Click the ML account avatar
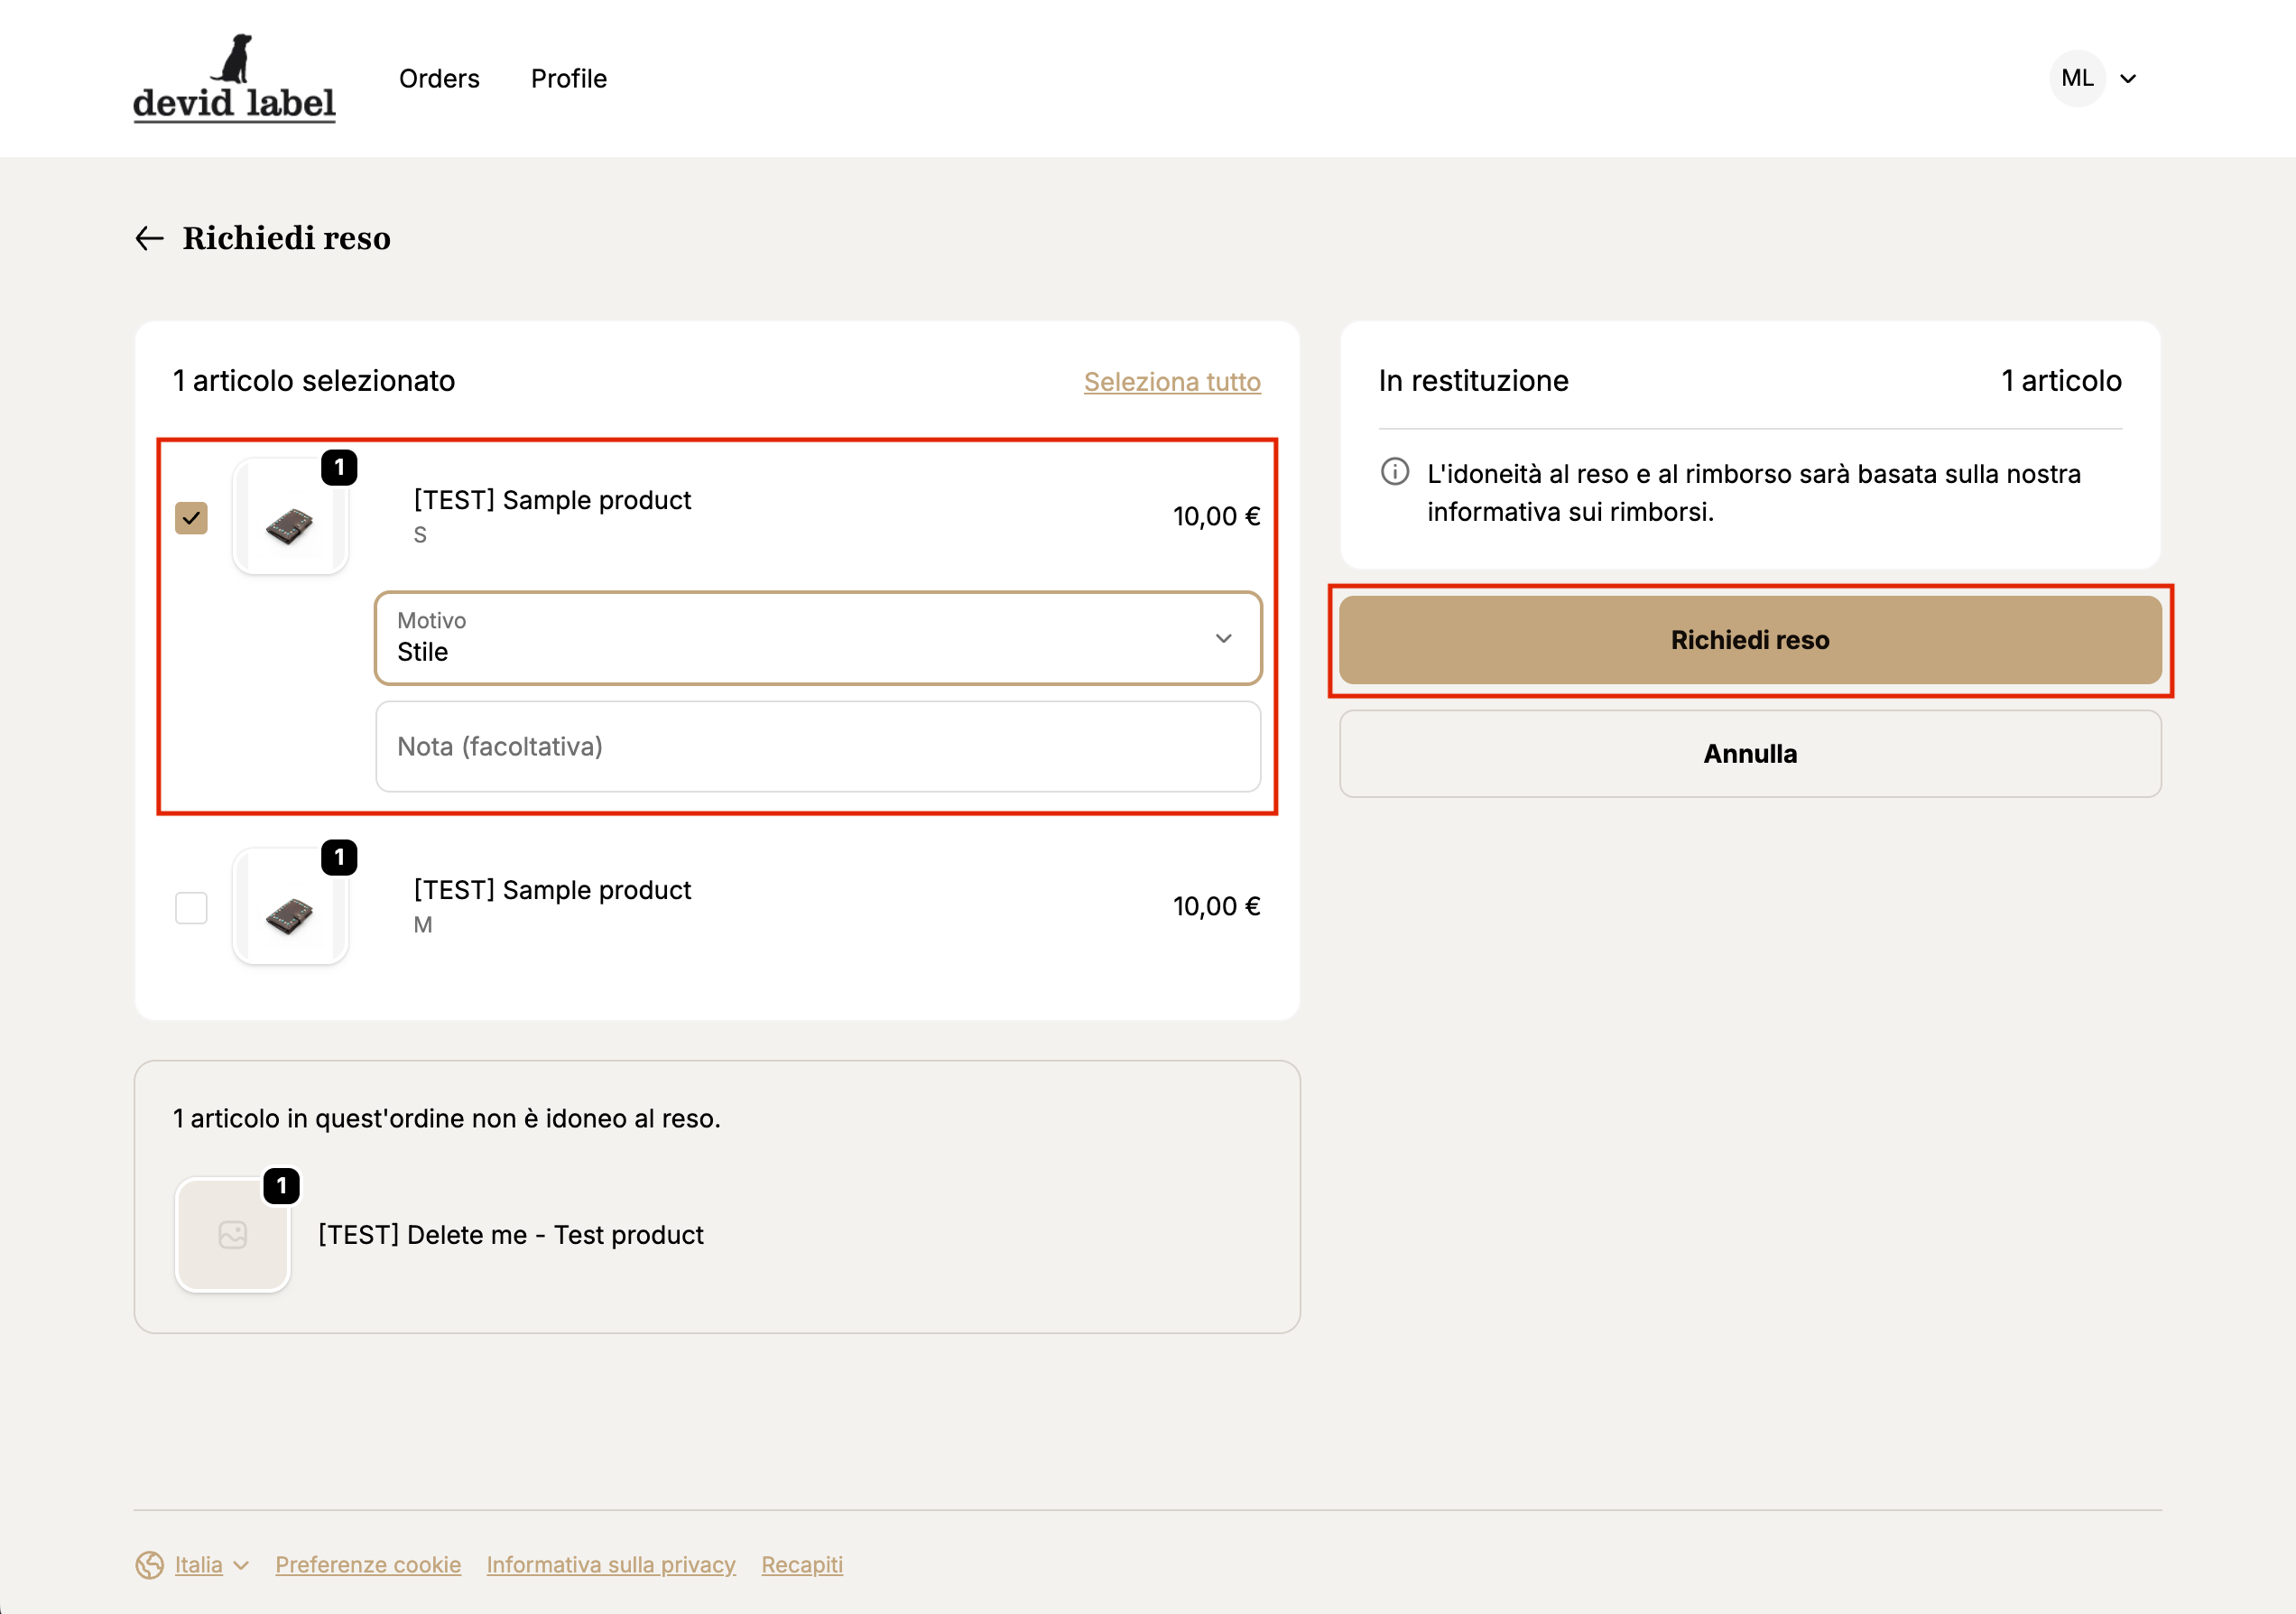The width and height of the screenshot is (2296, 1614). click(2076, 78)
